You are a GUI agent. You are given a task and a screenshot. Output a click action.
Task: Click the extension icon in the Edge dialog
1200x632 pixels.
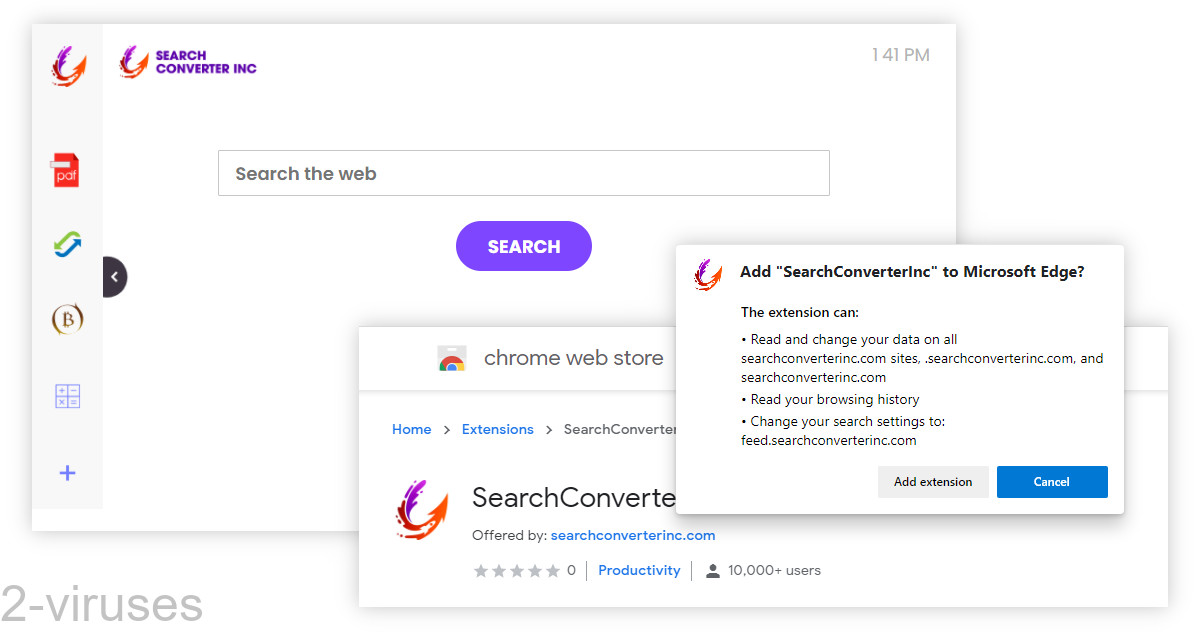(x=707, y=274)
